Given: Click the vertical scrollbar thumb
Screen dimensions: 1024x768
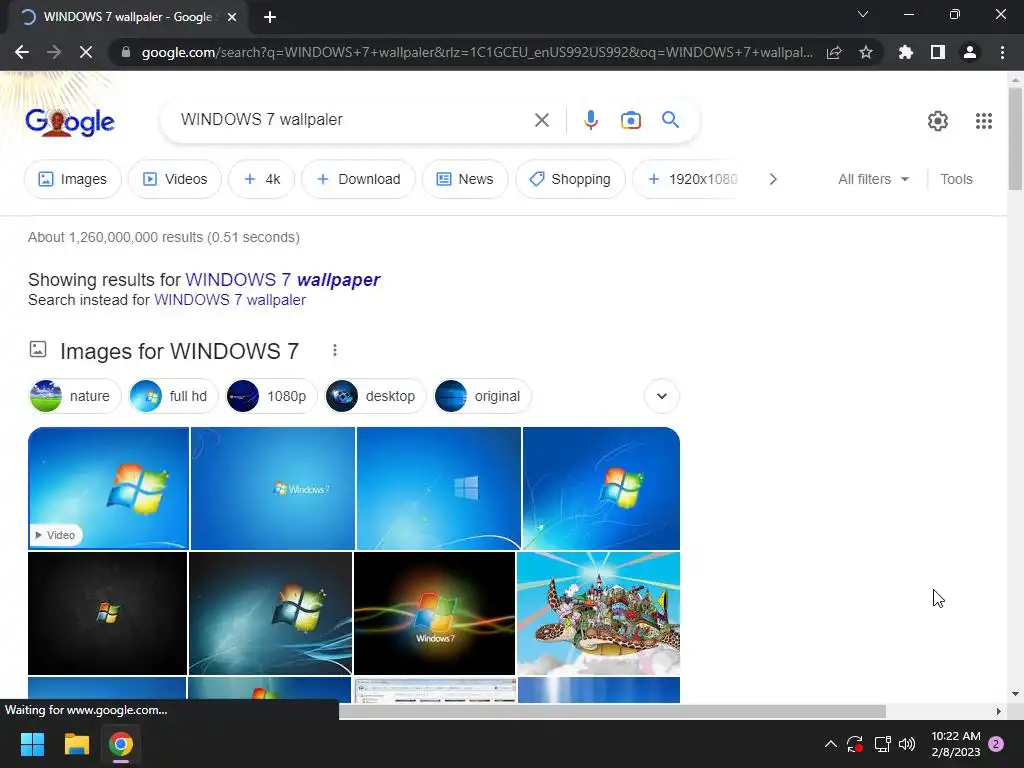Looking at the screenshot, I should click(x=1015, y=138).
